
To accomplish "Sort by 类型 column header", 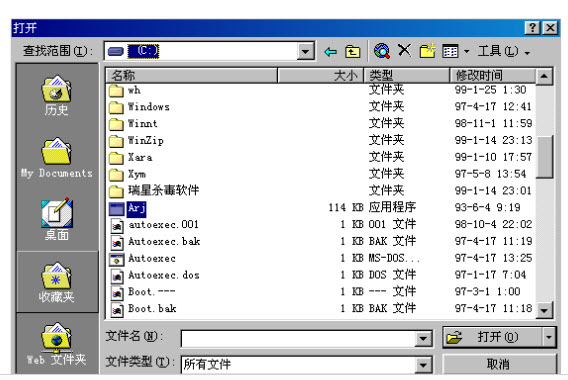I will tap(406, 75).
